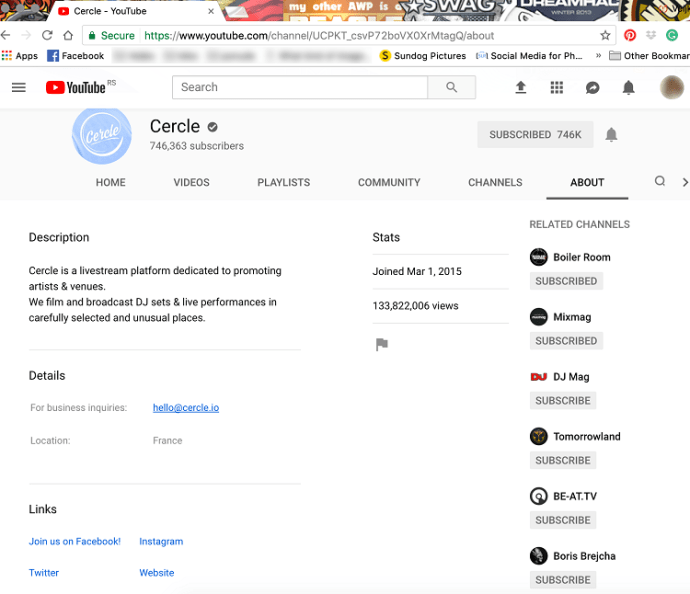Click the Pinterest extension icon

630,35
